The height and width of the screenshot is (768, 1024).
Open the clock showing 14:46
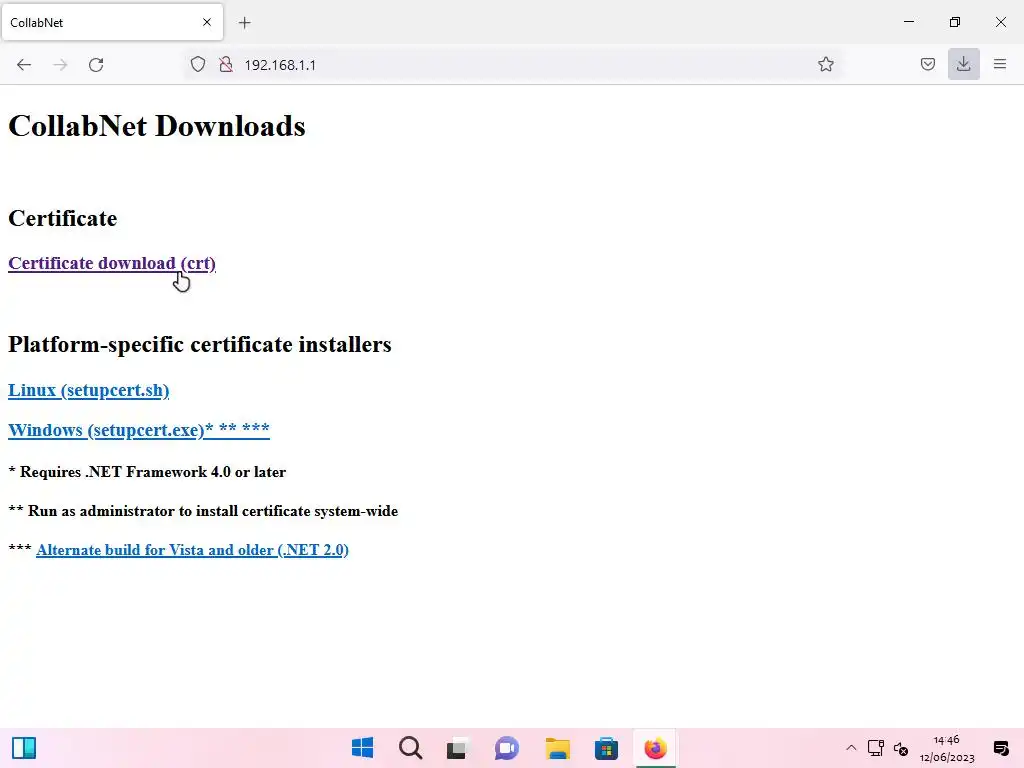[x=947, y=748]
